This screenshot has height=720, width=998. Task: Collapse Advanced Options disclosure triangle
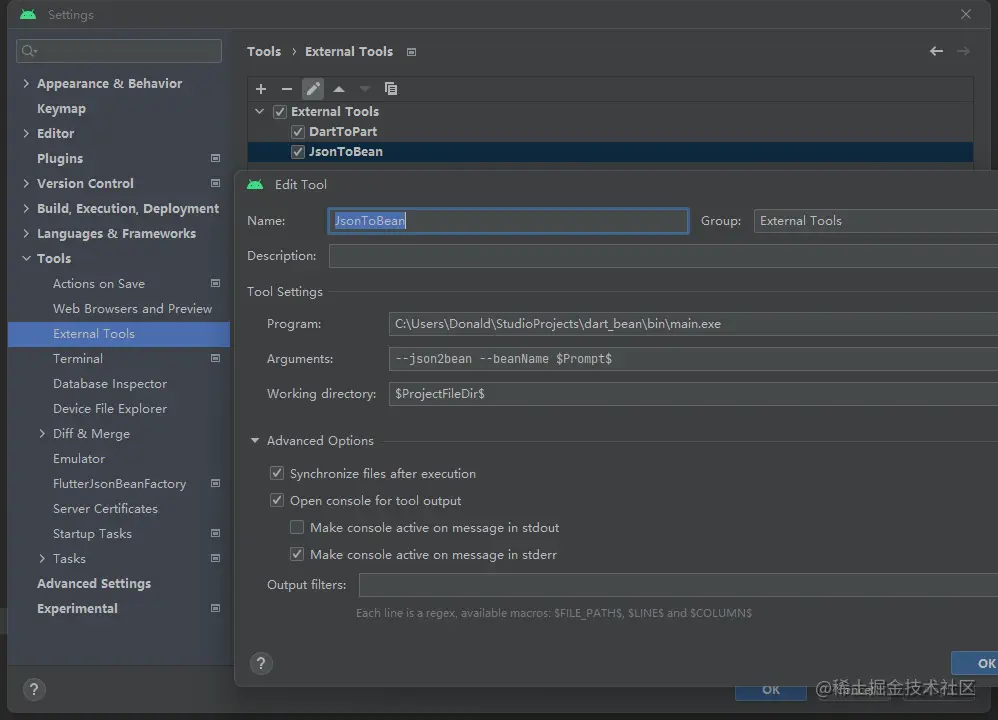pos(255,440)
